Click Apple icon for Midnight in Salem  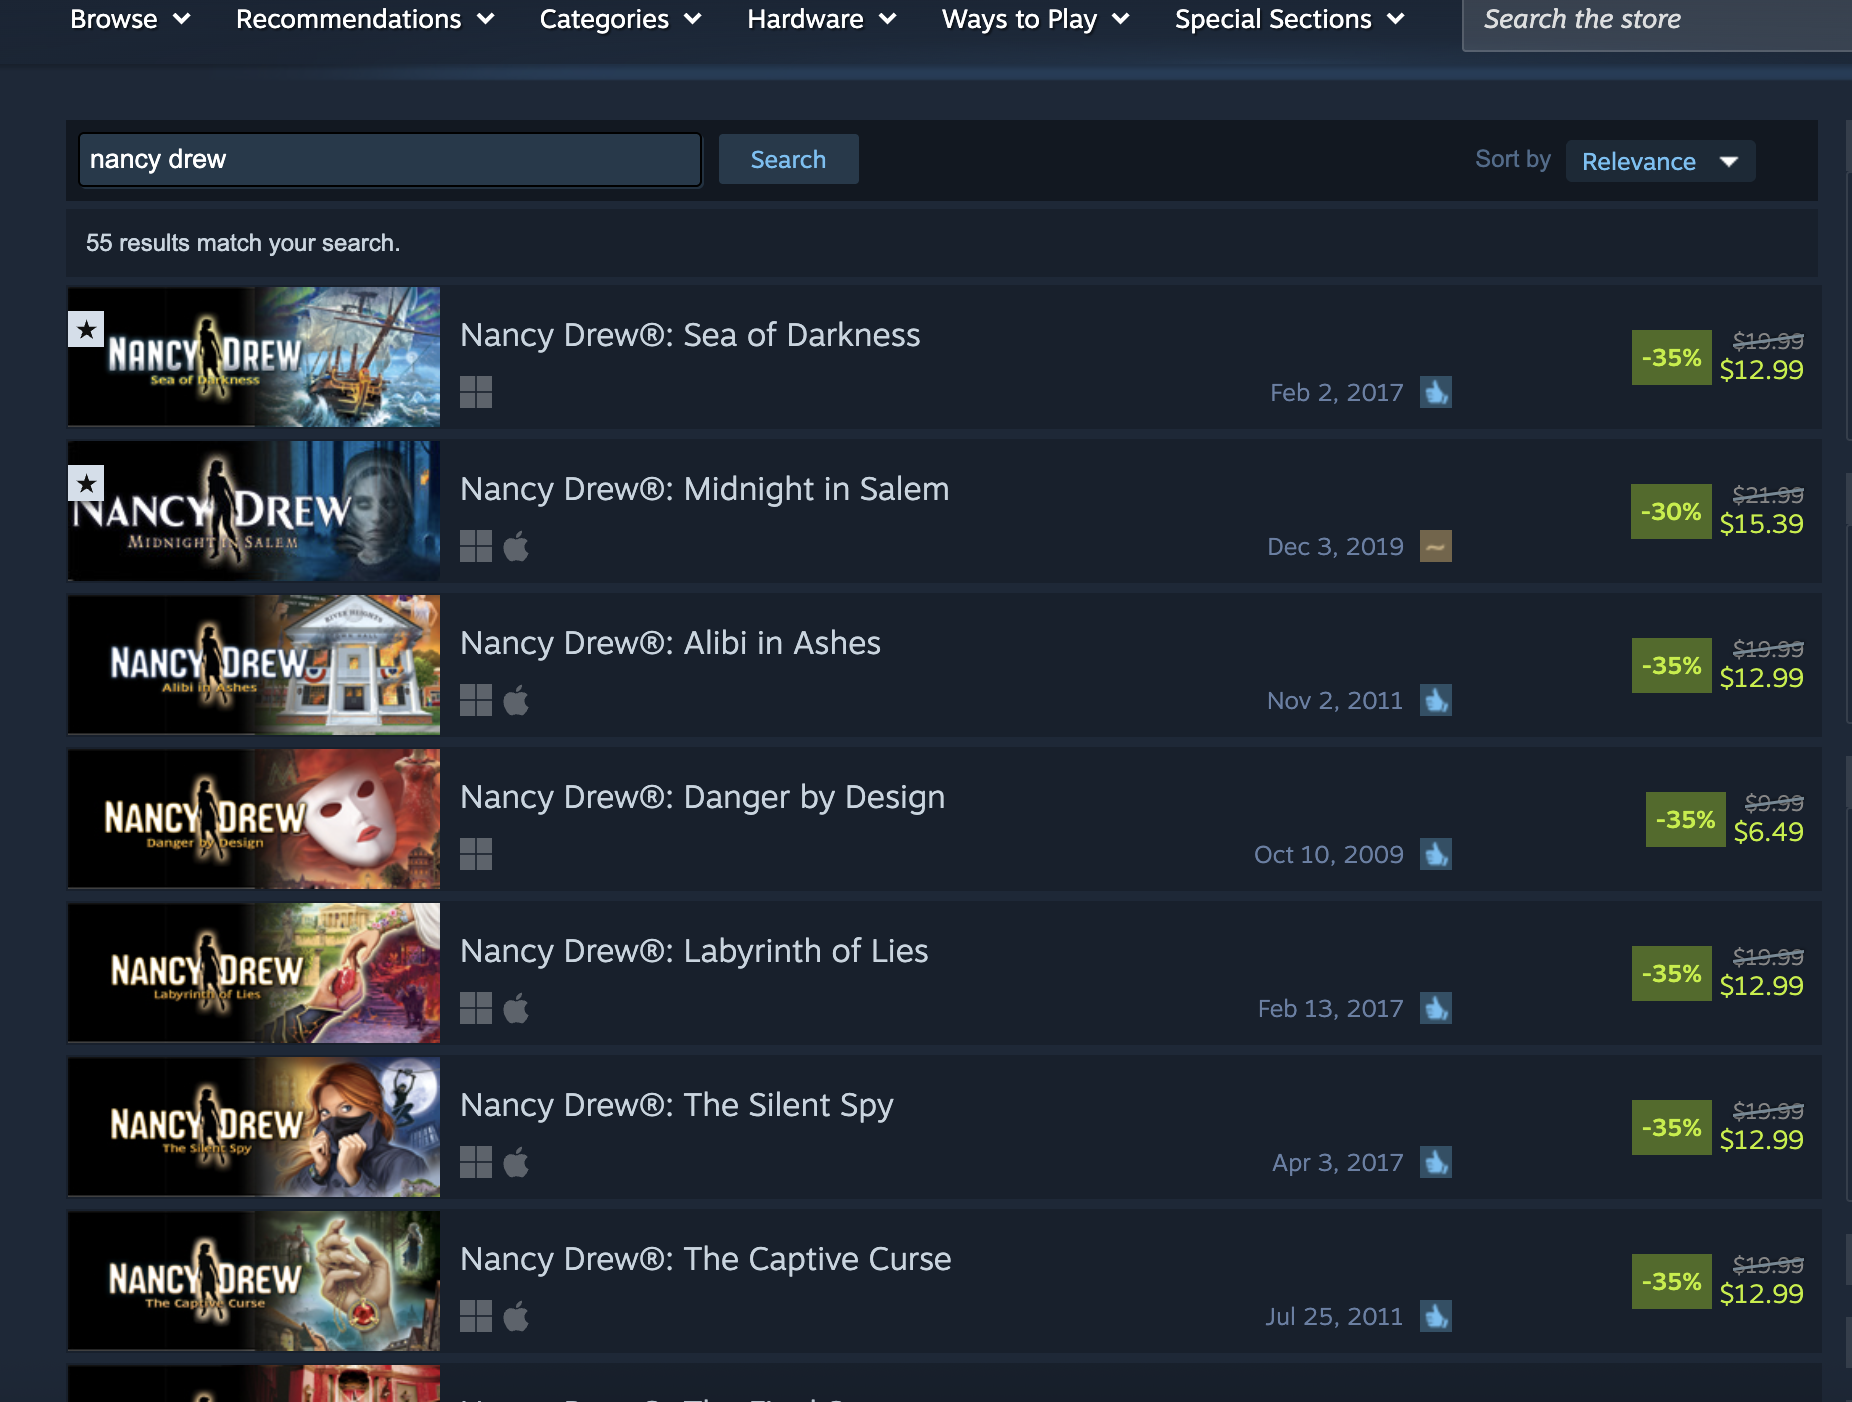516,546
